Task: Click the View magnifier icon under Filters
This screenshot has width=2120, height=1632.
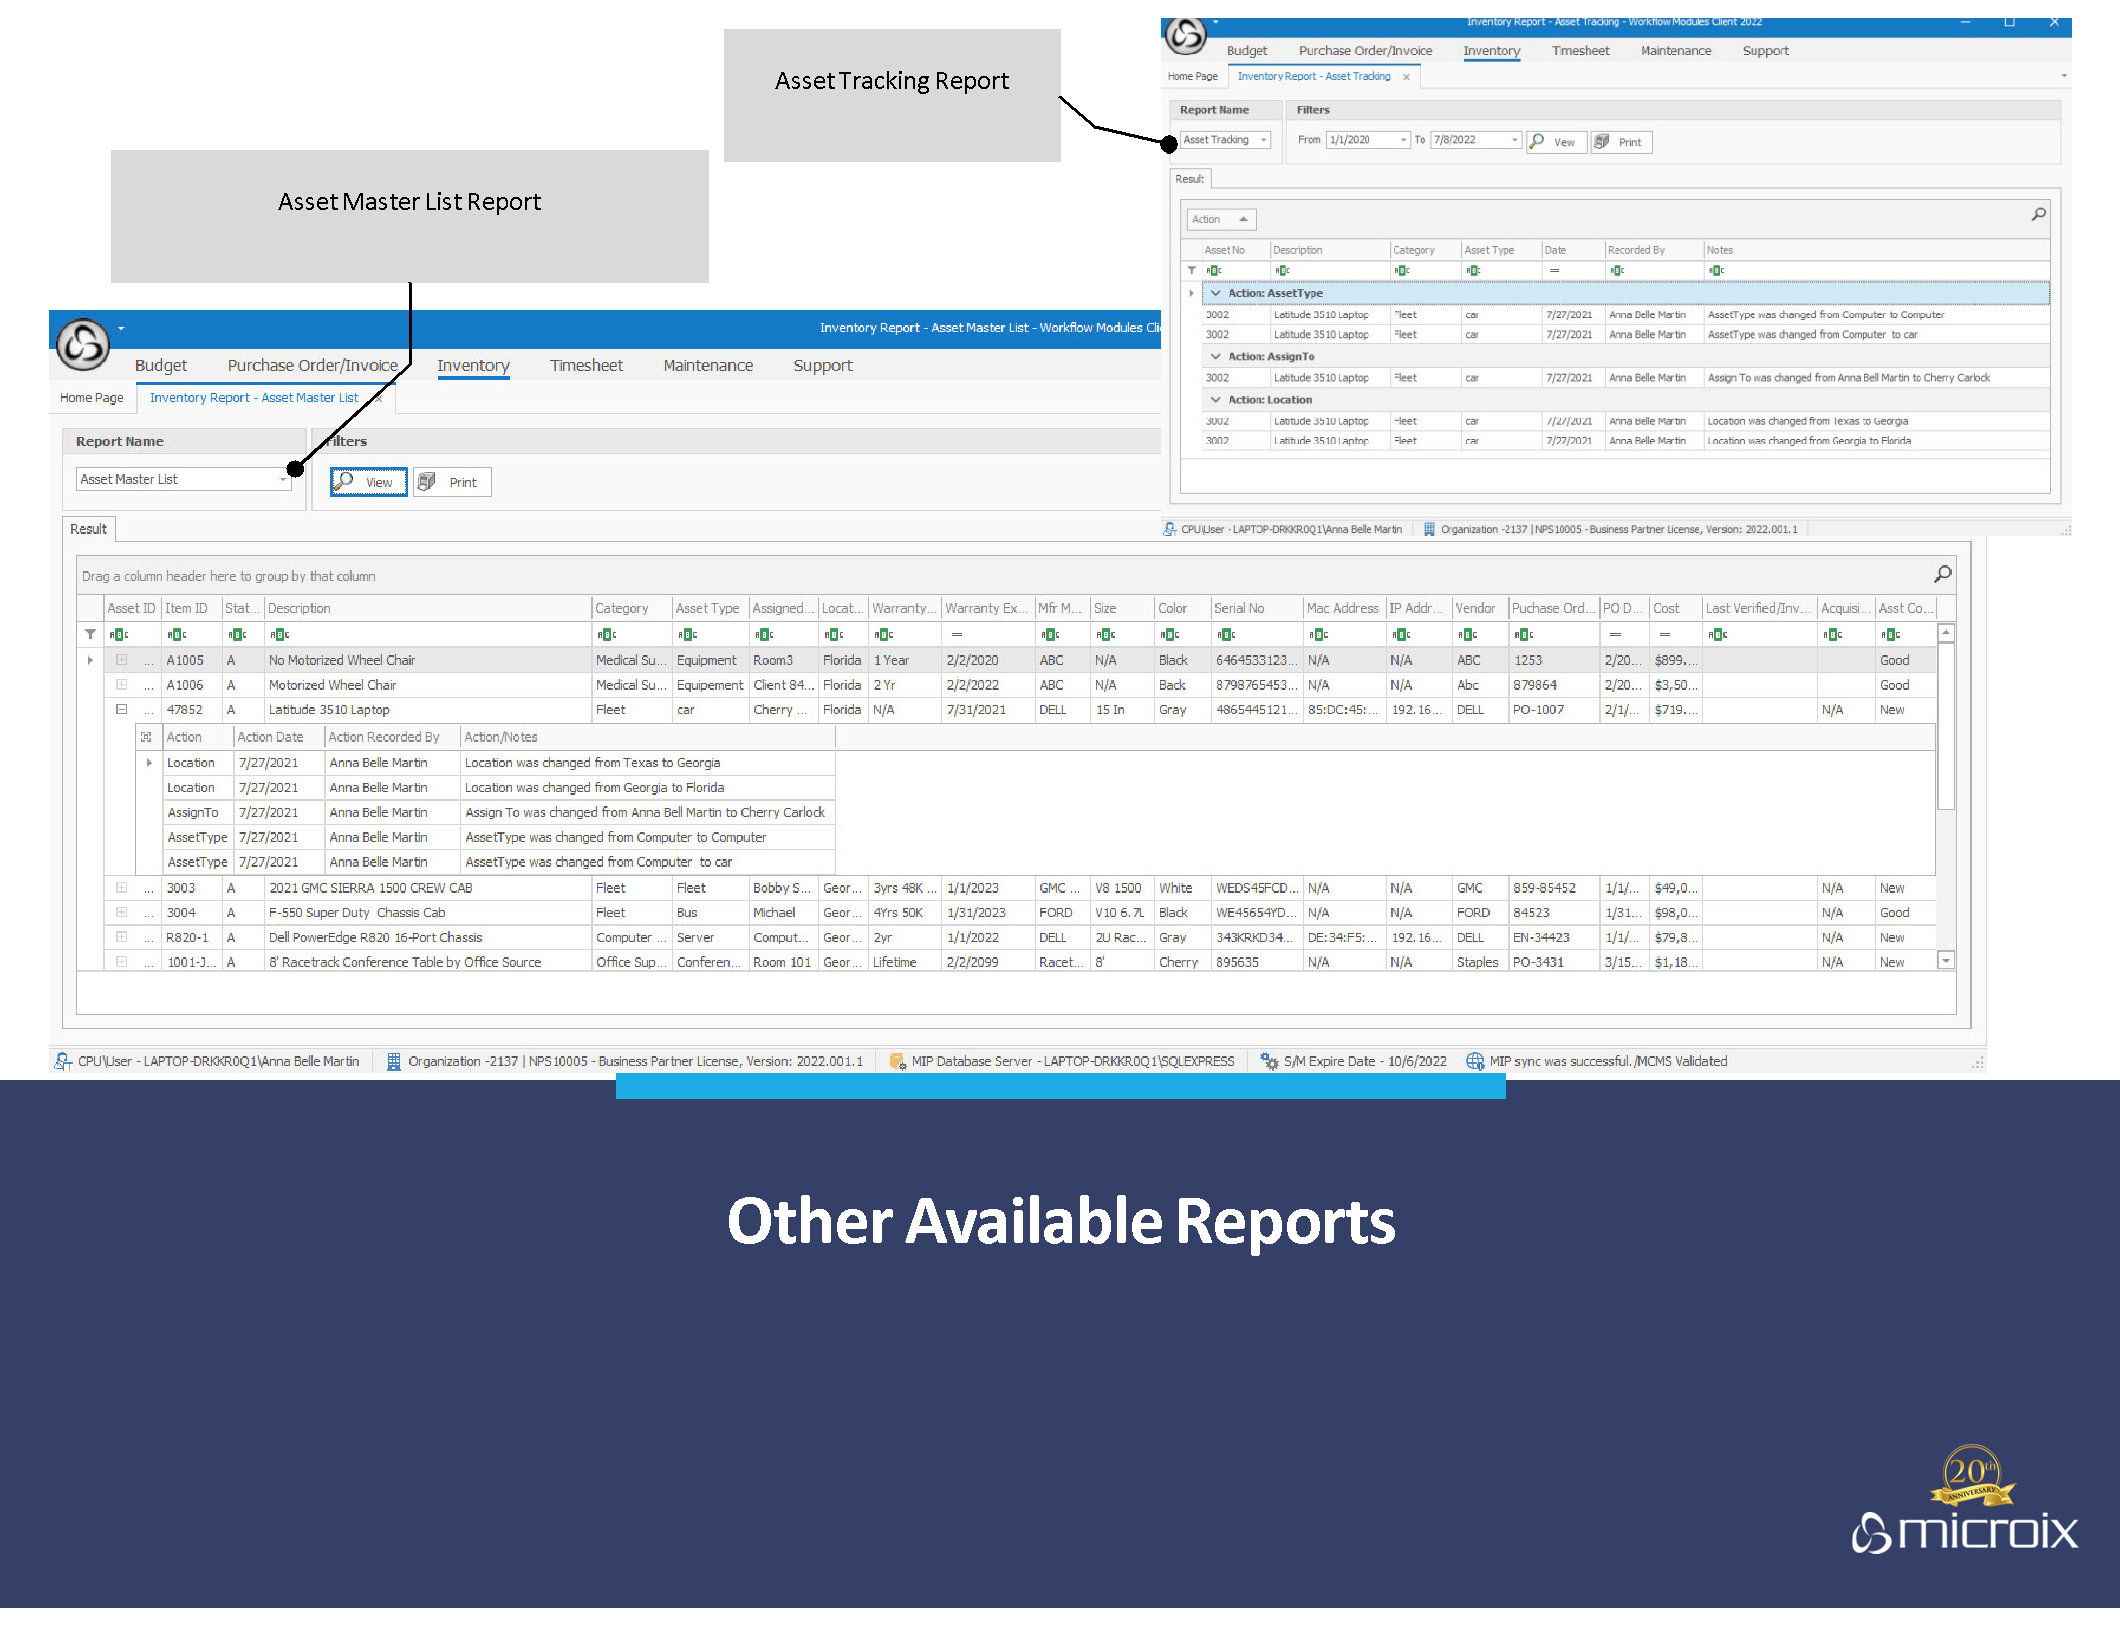Action: (x=344, y=481)
